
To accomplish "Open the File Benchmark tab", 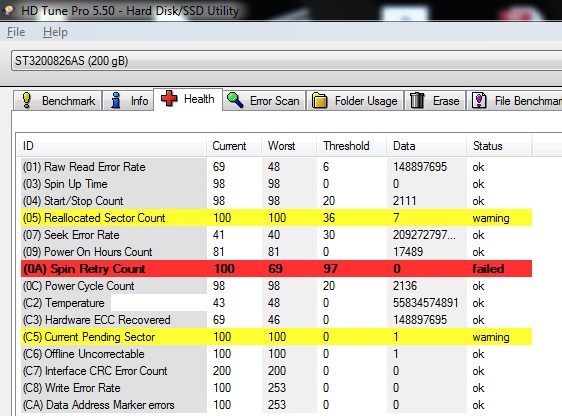I will pos(514,101).
